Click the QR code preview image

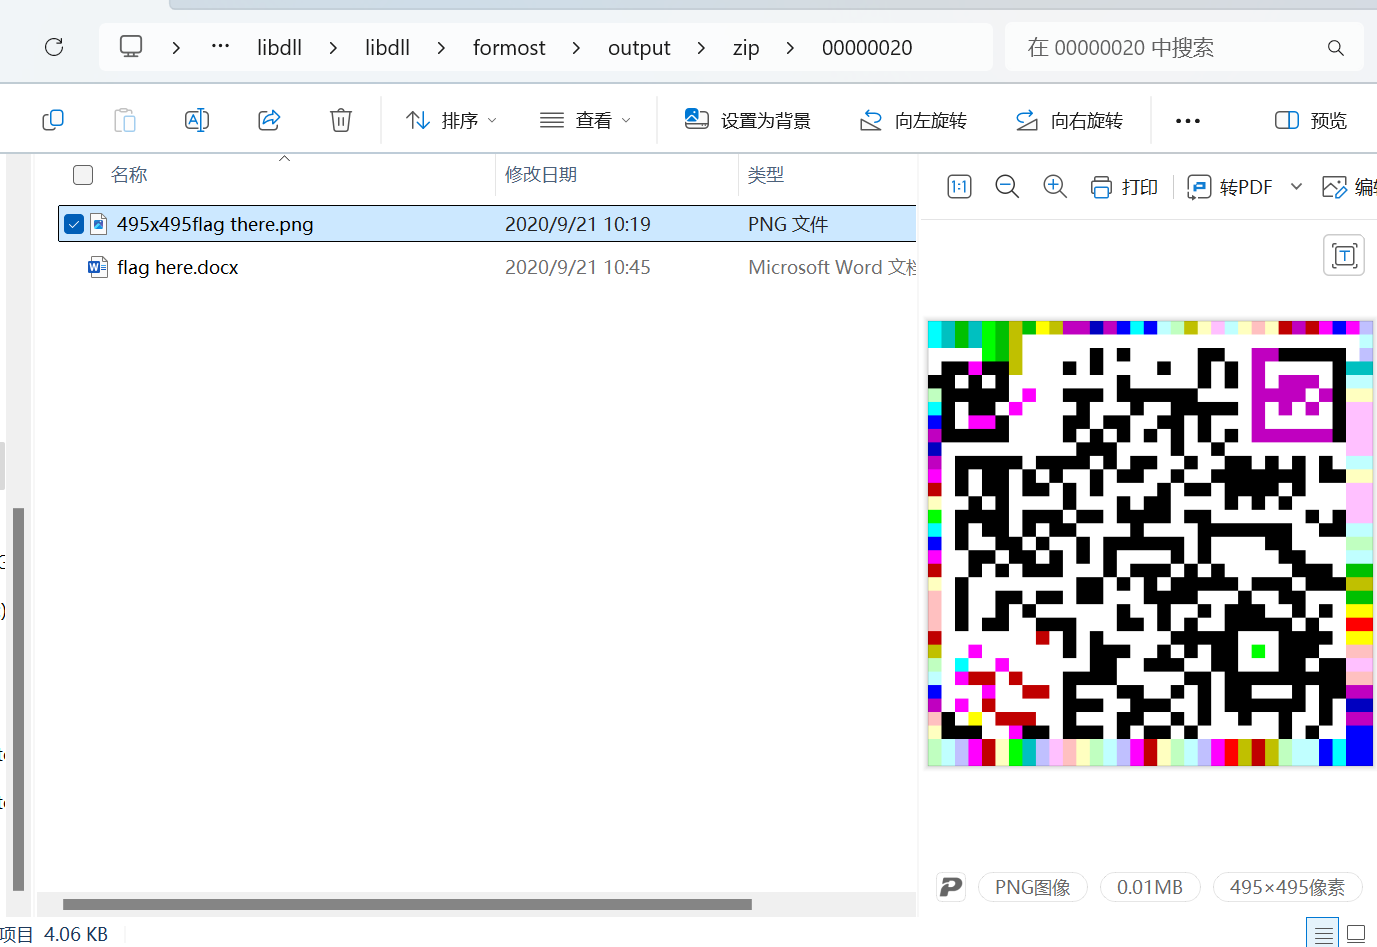(x=1150, y=544)
